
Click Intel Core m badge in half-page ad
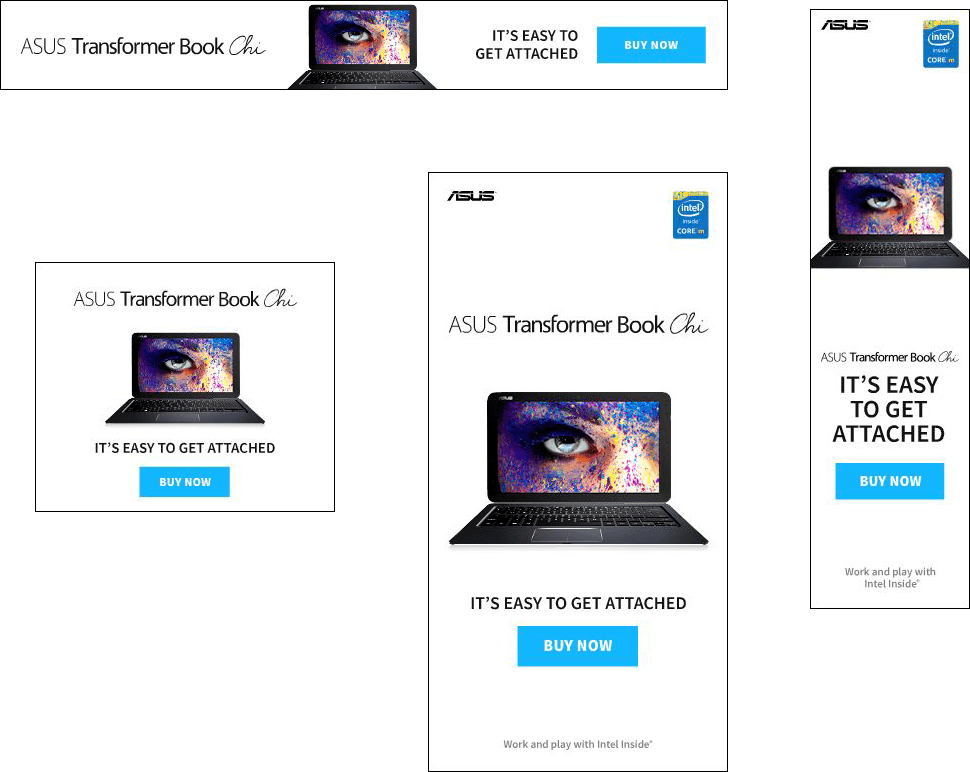point(690,215)
